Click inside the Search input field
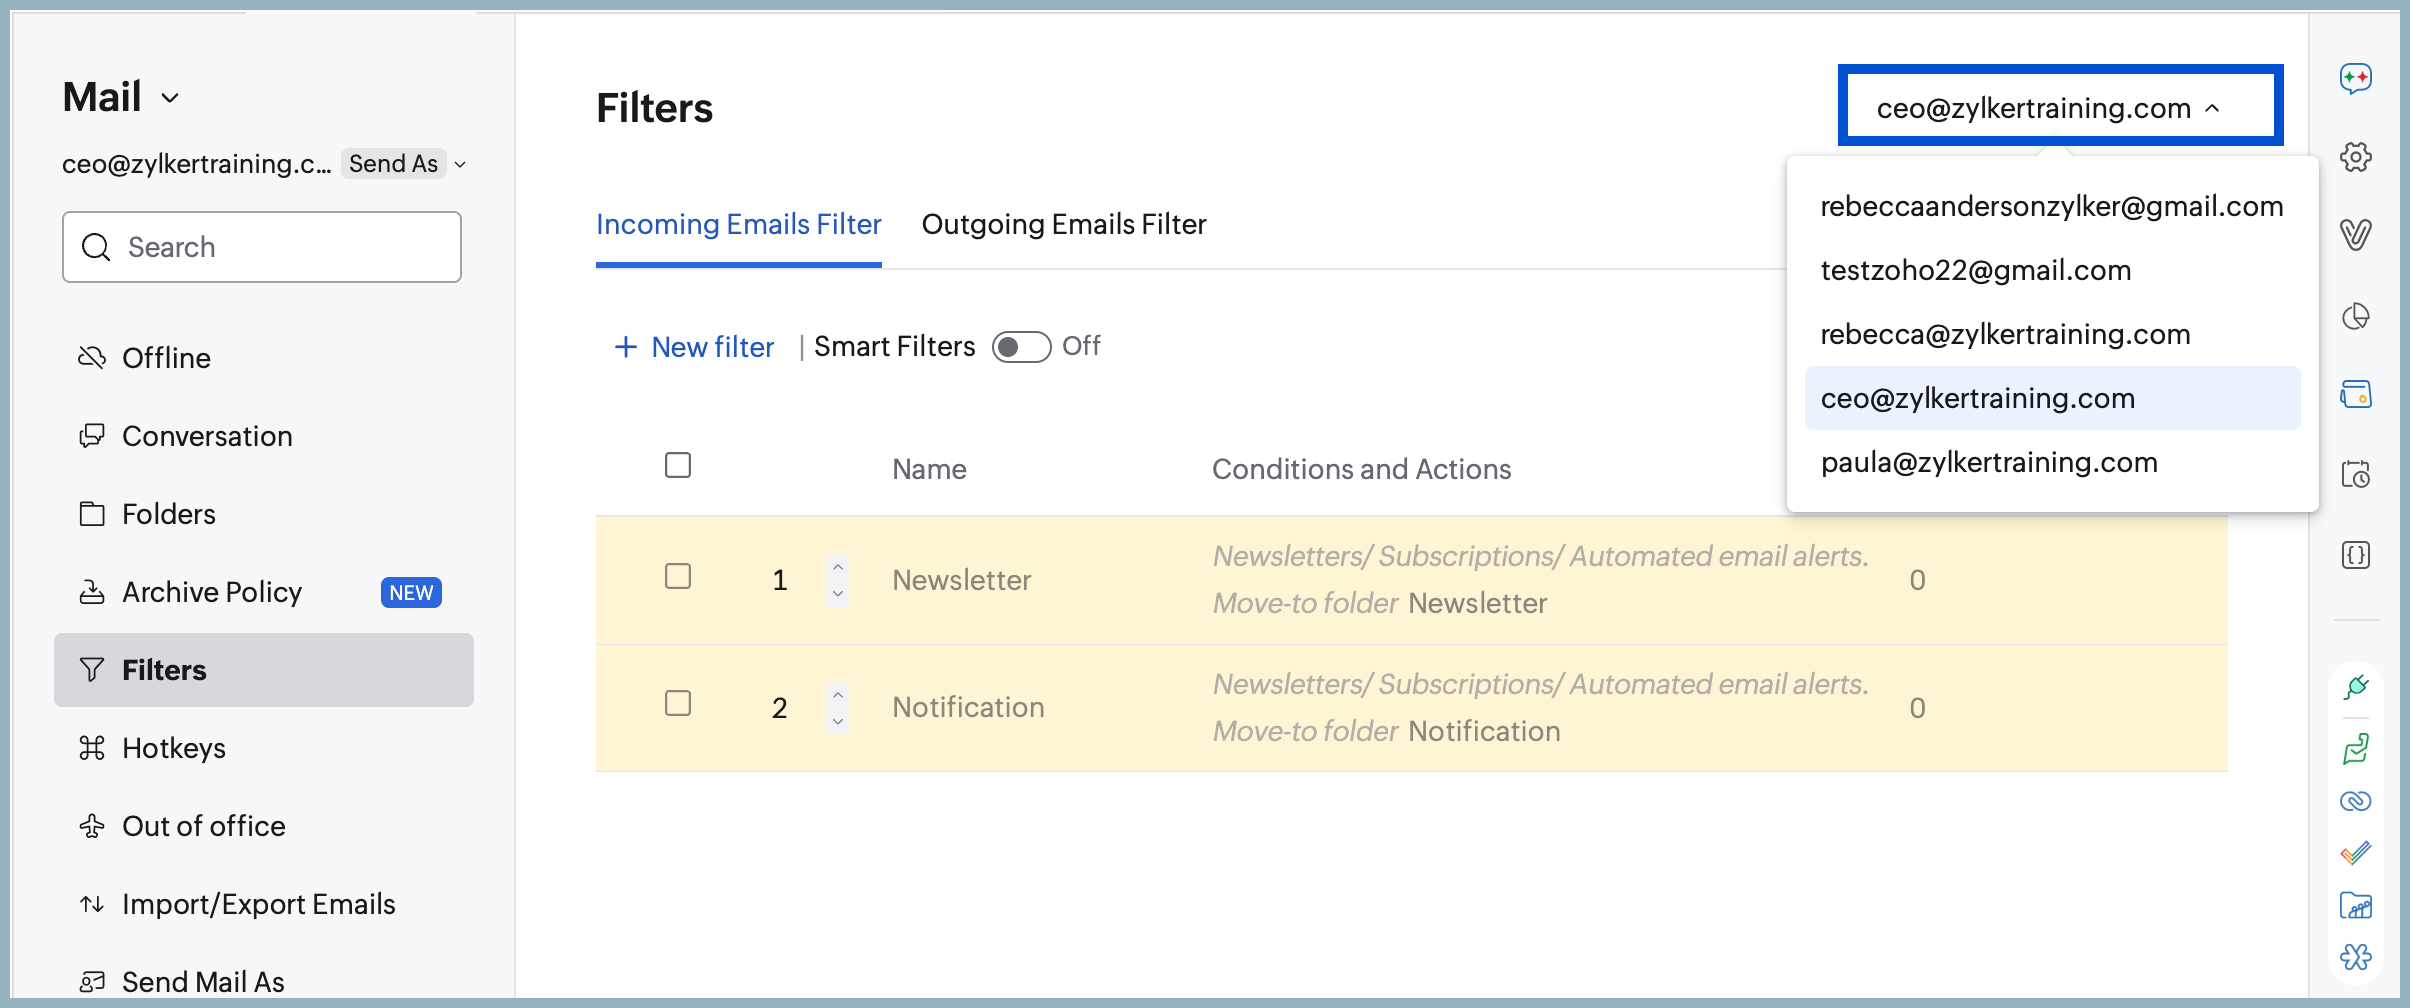 262,247
